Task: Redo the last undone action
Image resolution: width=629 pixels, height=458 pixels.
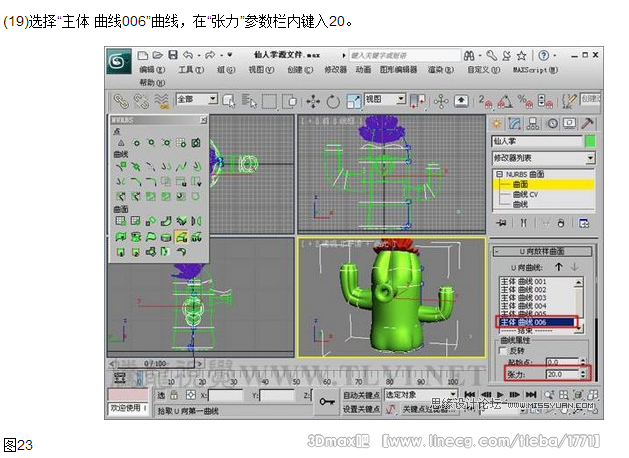Action: pos(210,55)
